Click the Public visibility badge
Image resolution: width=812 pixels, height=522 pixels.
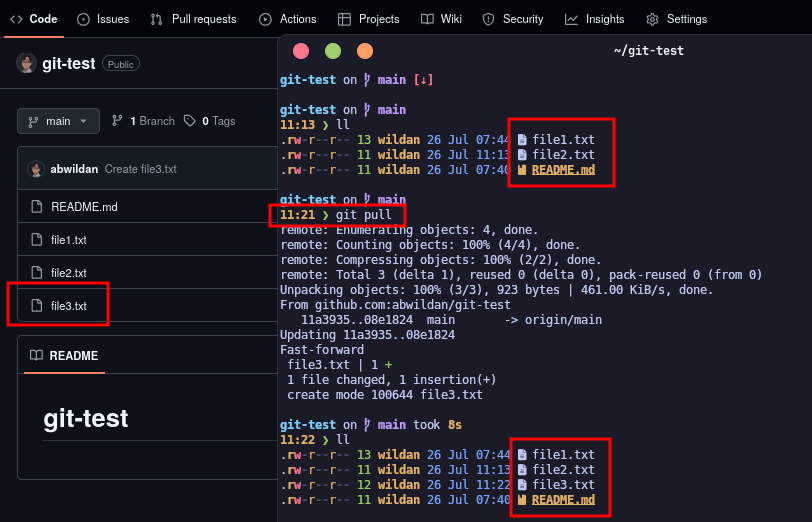click(121, 64)
